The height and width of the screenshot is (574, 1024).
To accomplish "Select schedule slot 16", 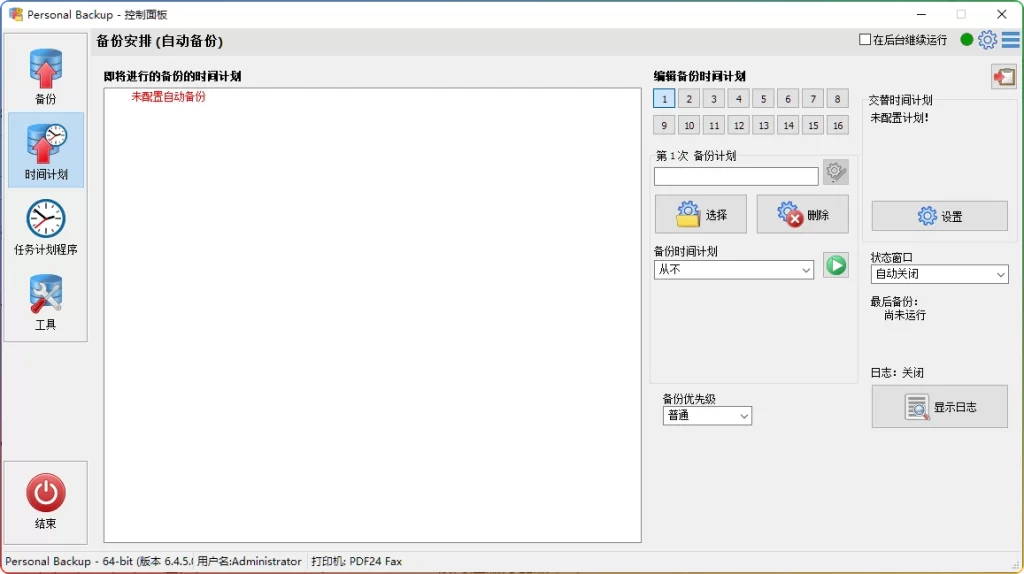I will [838, 125].
